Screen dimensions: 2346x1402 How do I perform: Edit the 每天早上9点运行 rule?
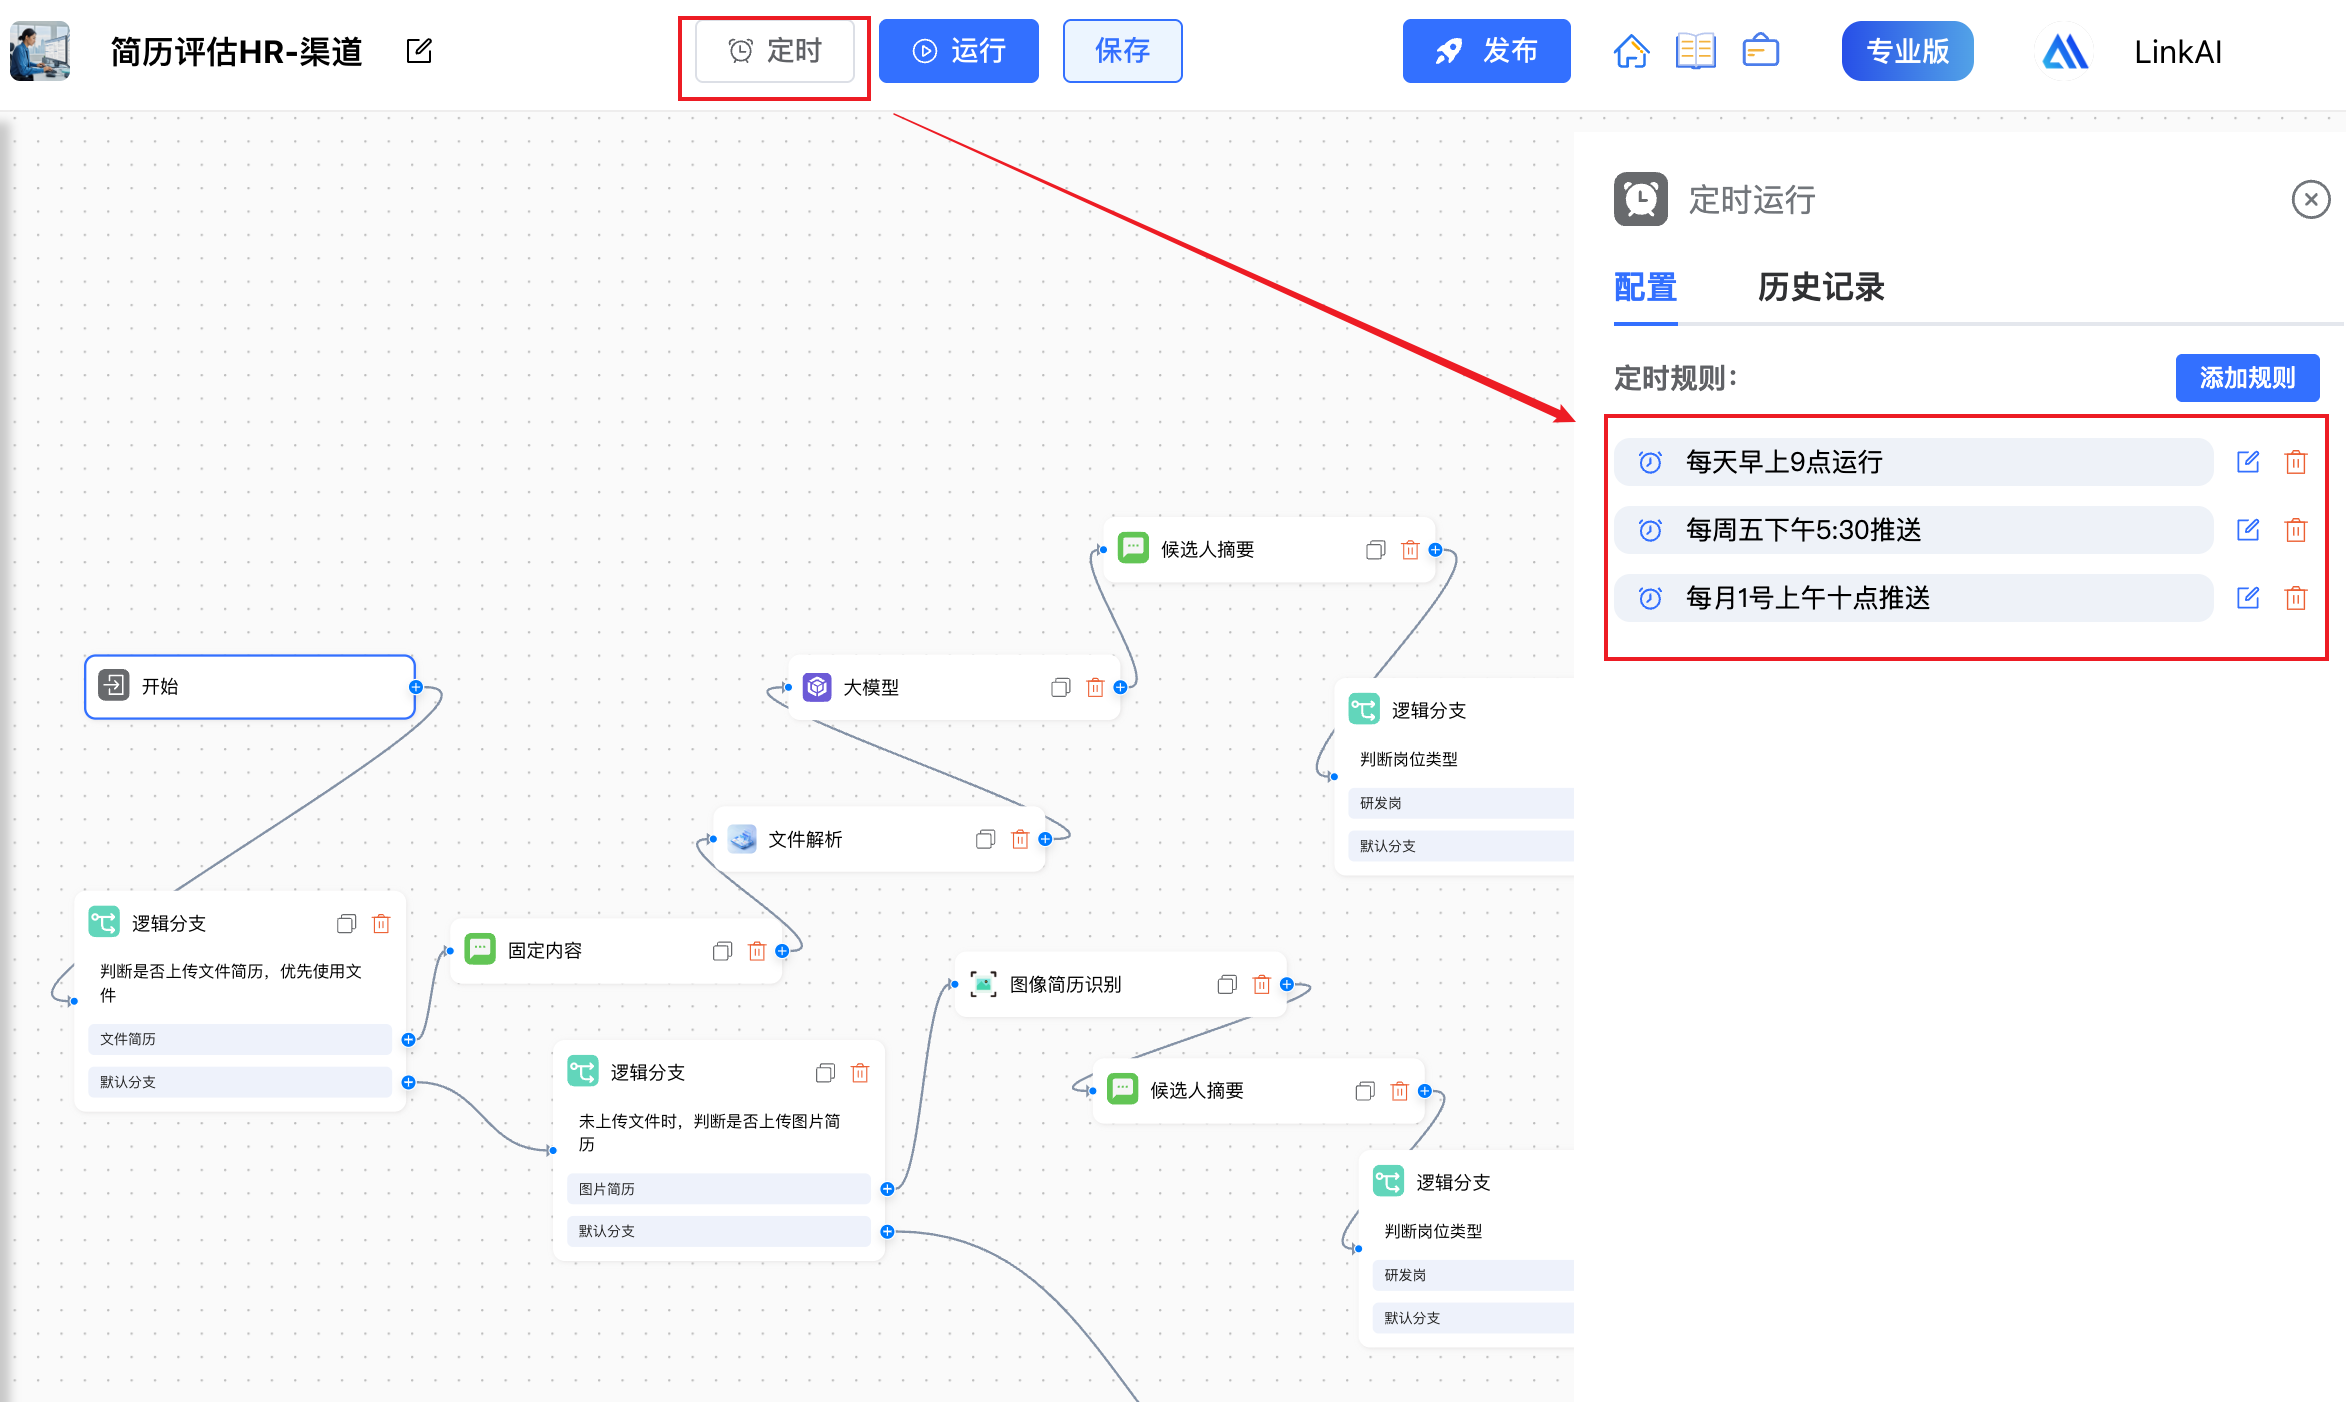(2248, 462)
